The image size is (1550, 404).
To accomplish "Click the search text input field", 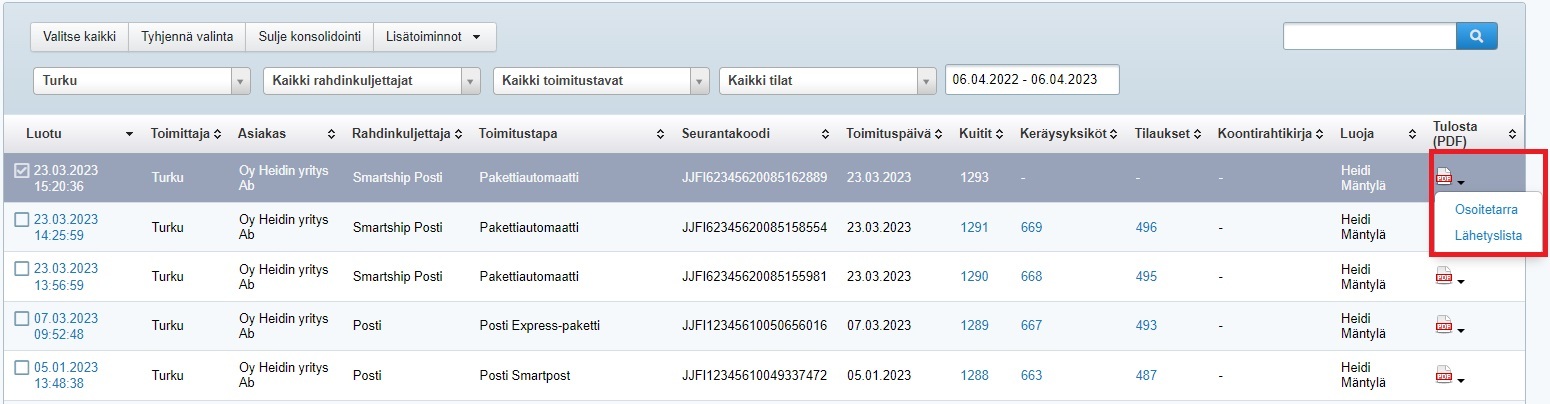I will (1369, 37).
